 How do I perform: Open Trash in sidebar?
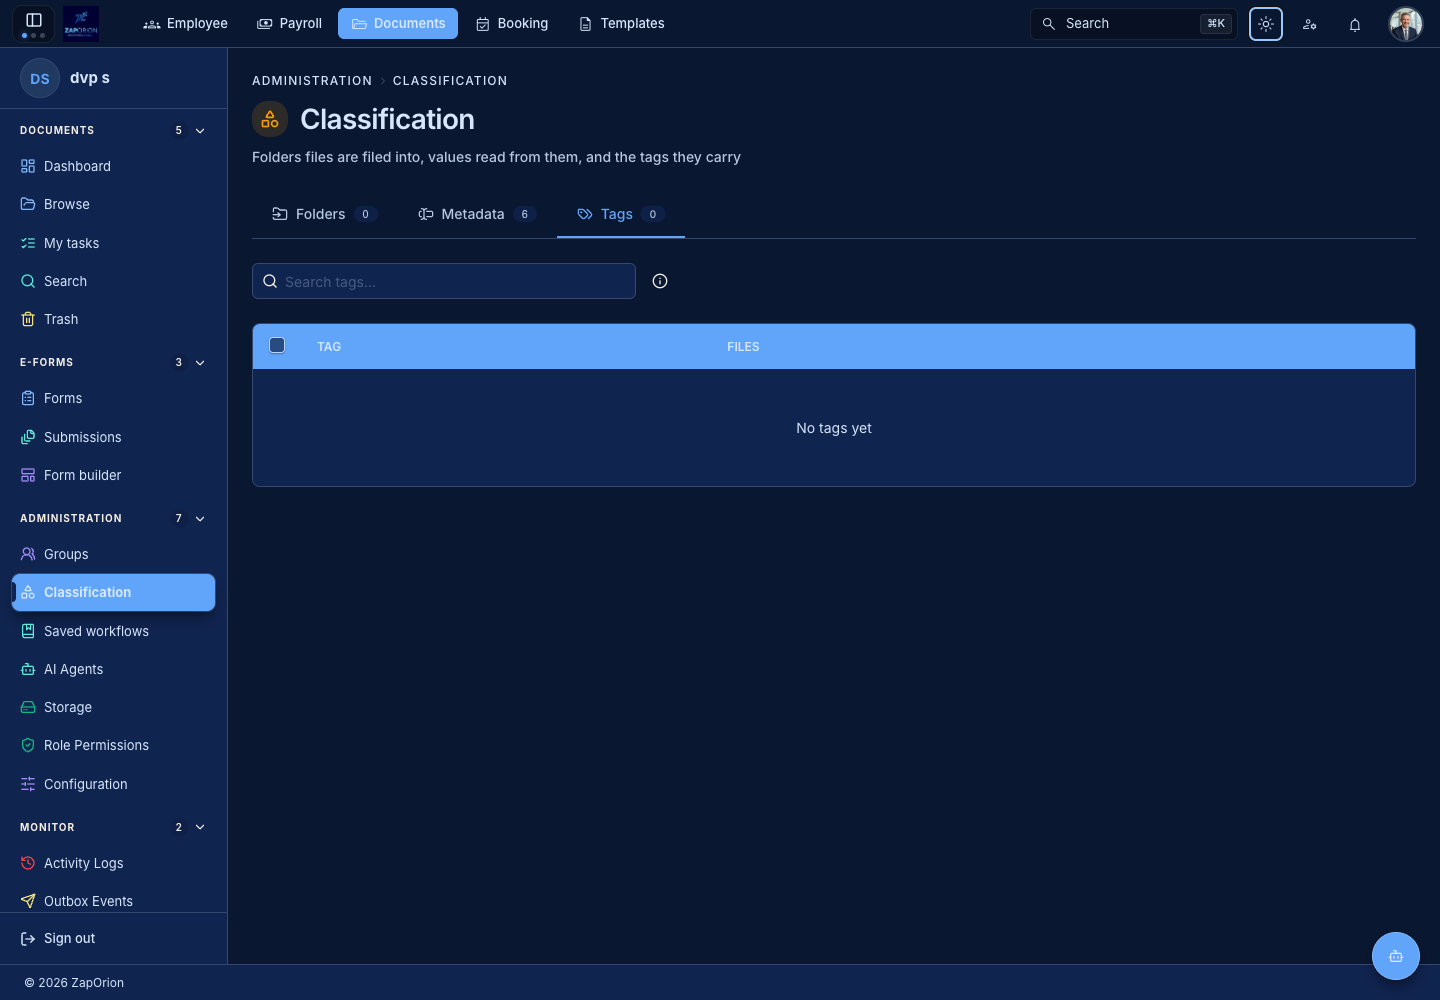coord(113,319)
